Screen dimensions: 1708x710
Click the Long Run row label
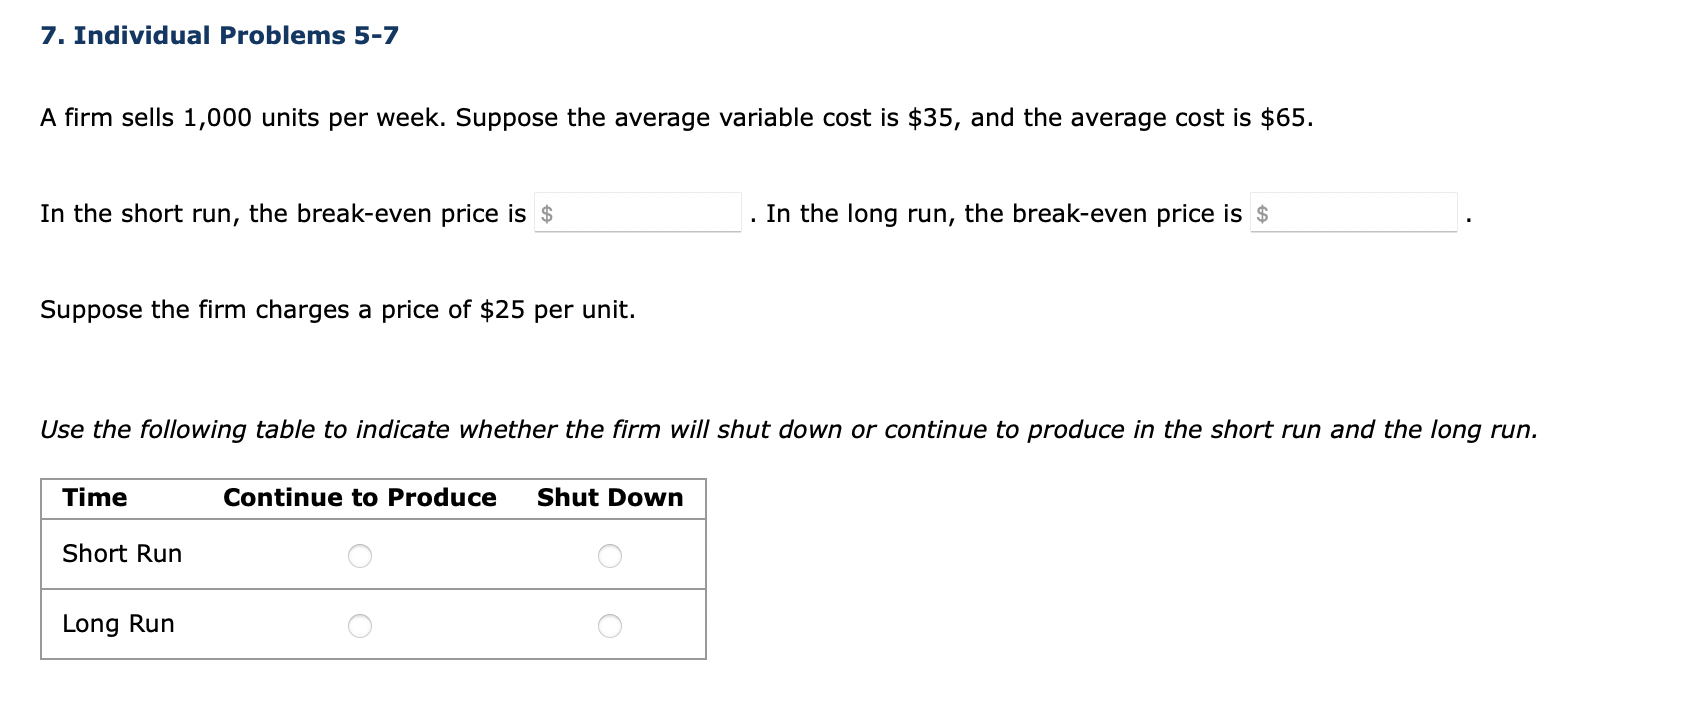click(x=118, y=623)
